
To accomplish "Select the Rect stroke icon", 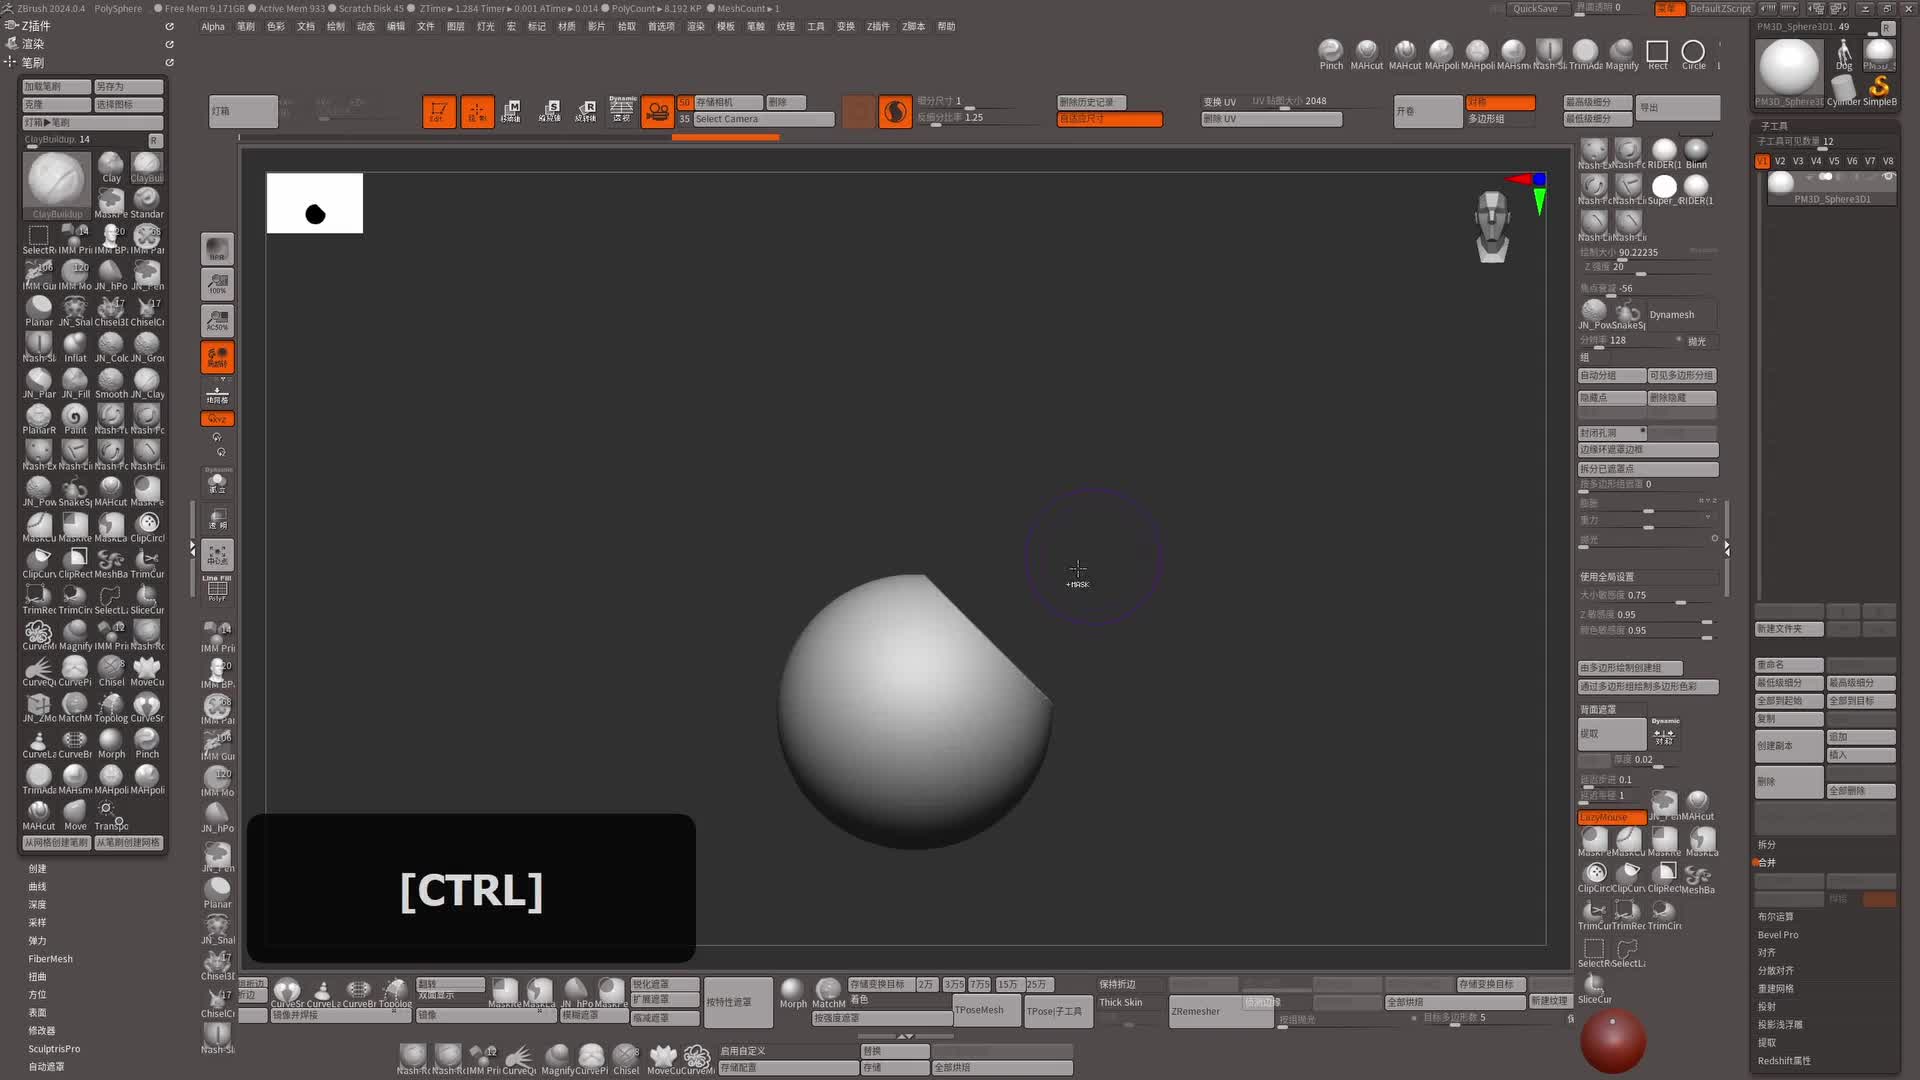I will (1657, 52).
